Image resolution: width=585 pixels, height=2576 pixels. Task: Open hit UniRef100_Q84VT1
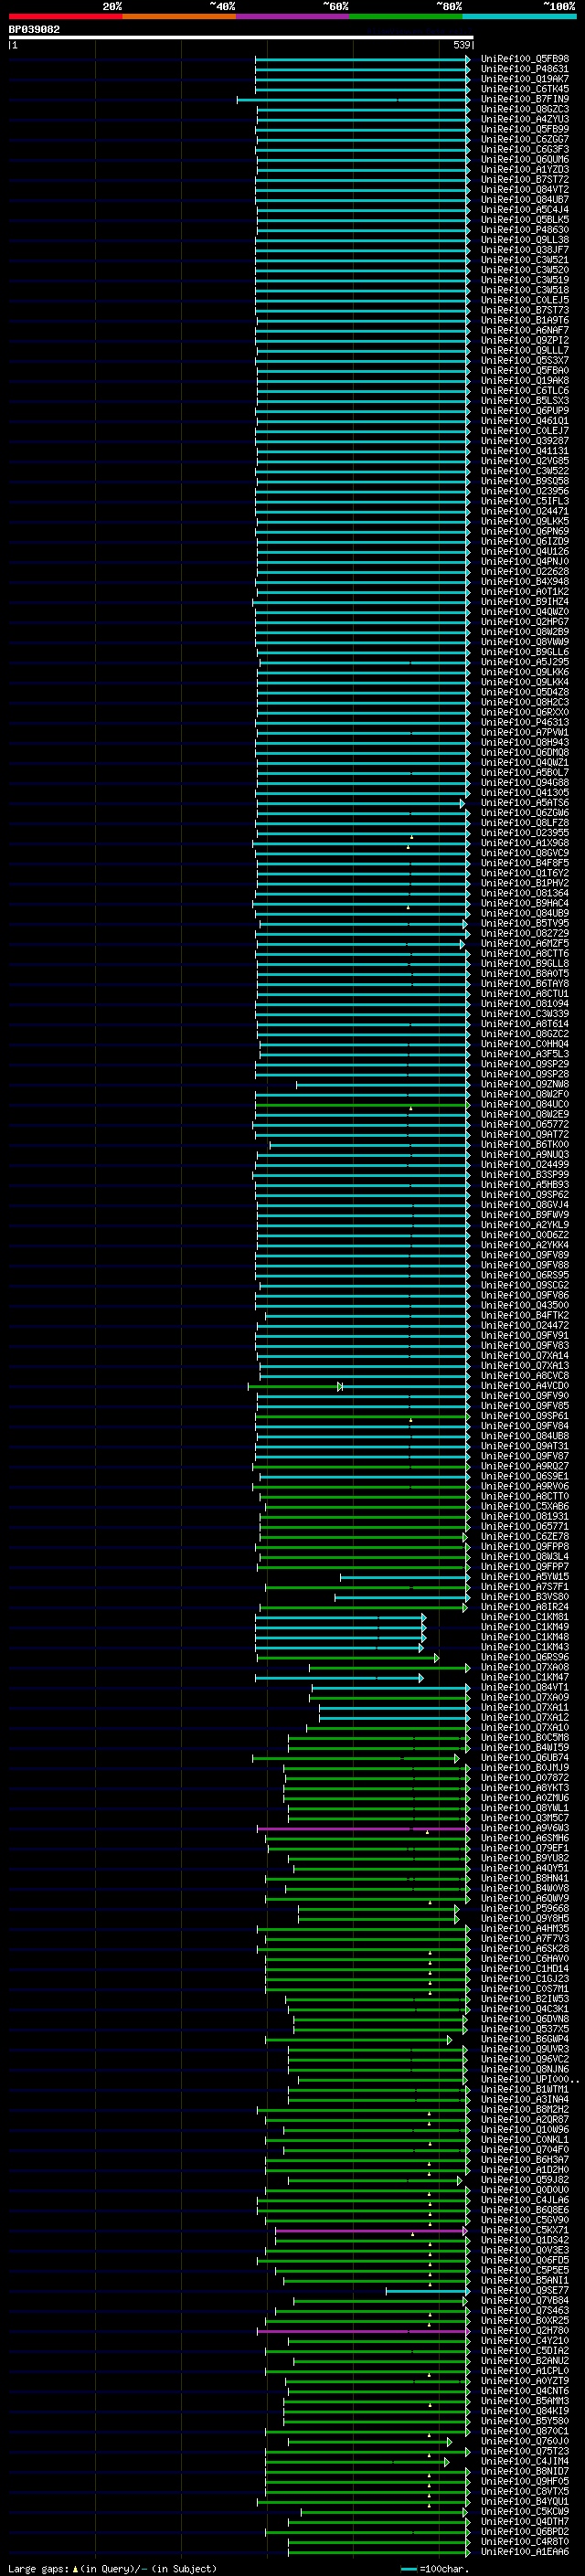pyautogui.click(x=524, y=1688)
